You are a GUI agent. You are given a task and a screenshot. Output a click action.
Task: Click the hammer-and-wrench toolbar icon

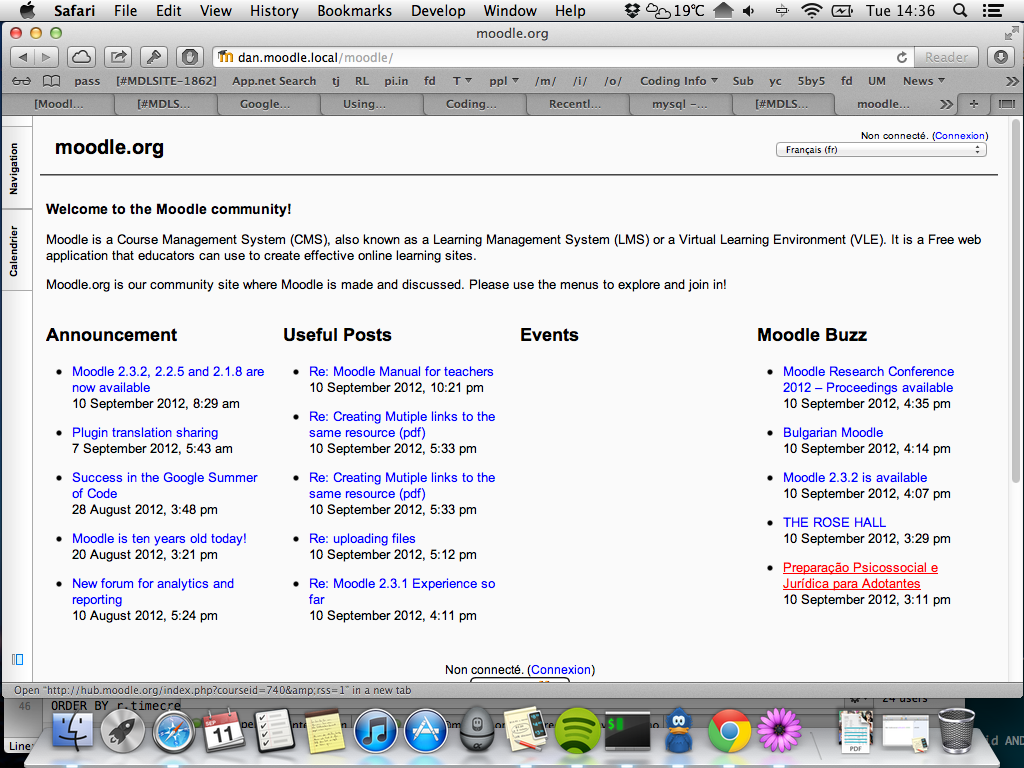coord(153,57)
